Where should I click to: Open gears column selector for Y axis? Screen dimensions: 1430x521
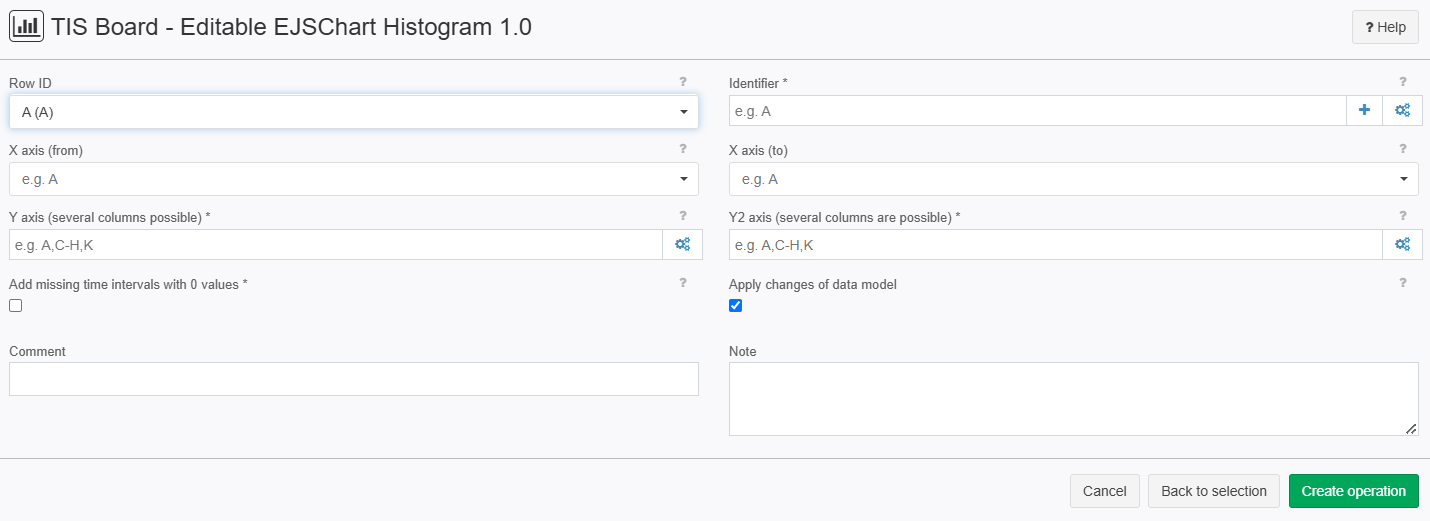682,245
